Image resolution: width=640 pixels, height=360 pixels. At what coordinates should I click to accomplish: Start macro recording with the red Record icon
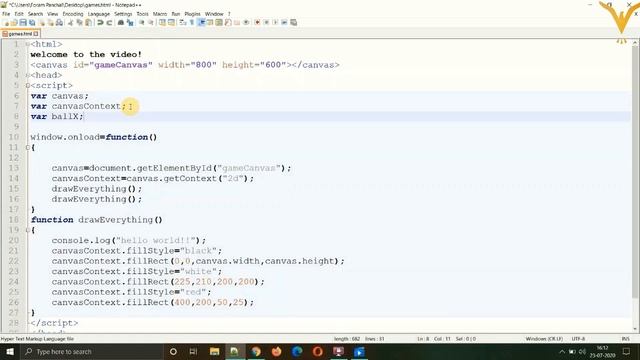coord(257,23)
